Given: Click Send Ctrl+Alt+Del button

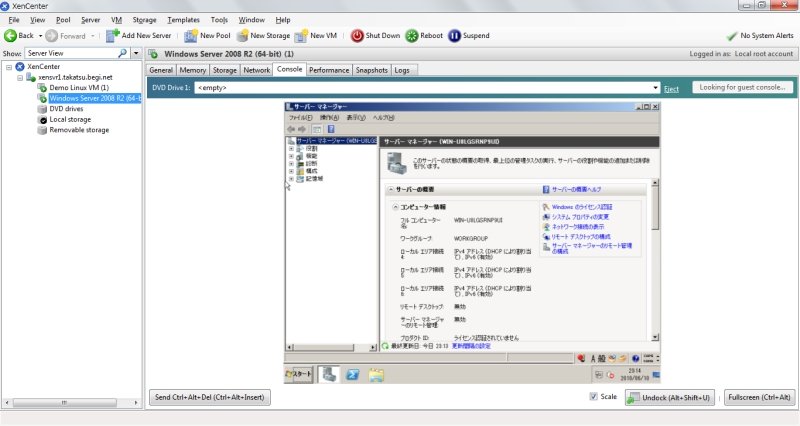Looking at the screenshot, I should tap(210, 397).
